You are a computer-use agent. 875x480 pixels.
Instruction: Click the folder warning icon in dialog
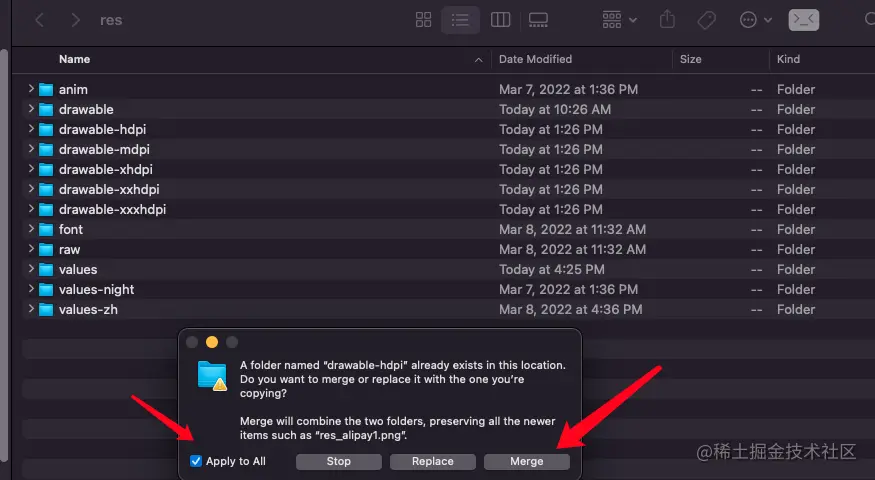coord(212,376)
